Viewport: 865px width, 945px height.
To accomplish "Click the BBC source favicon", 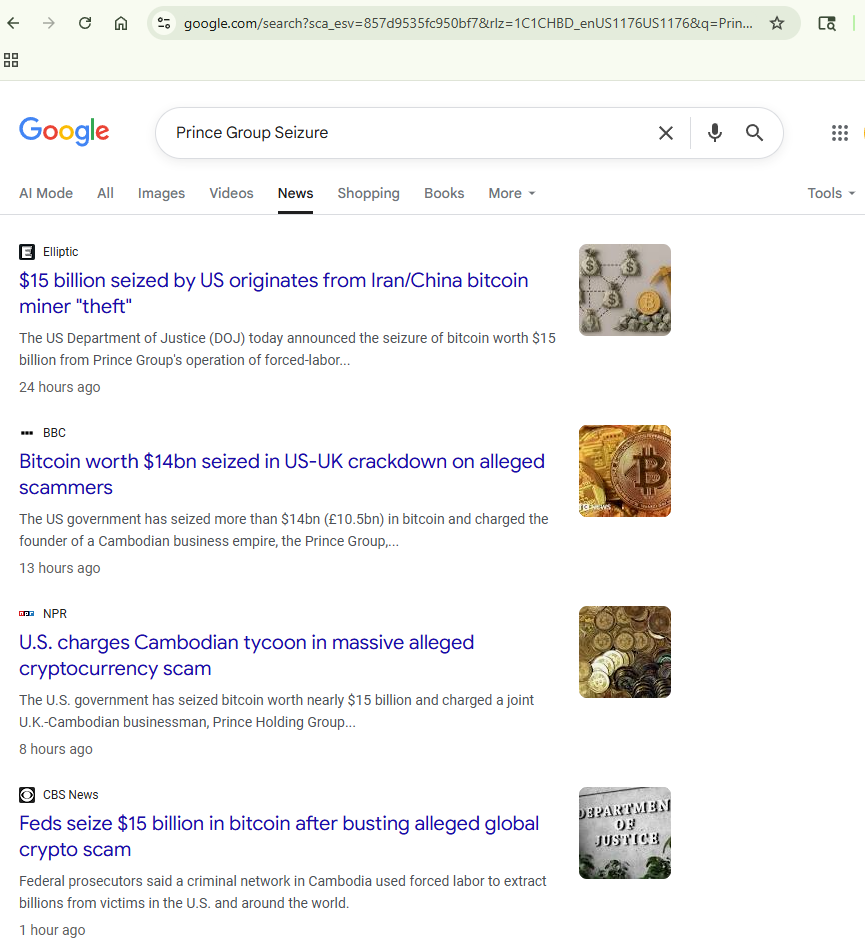I will pos(27,433).
